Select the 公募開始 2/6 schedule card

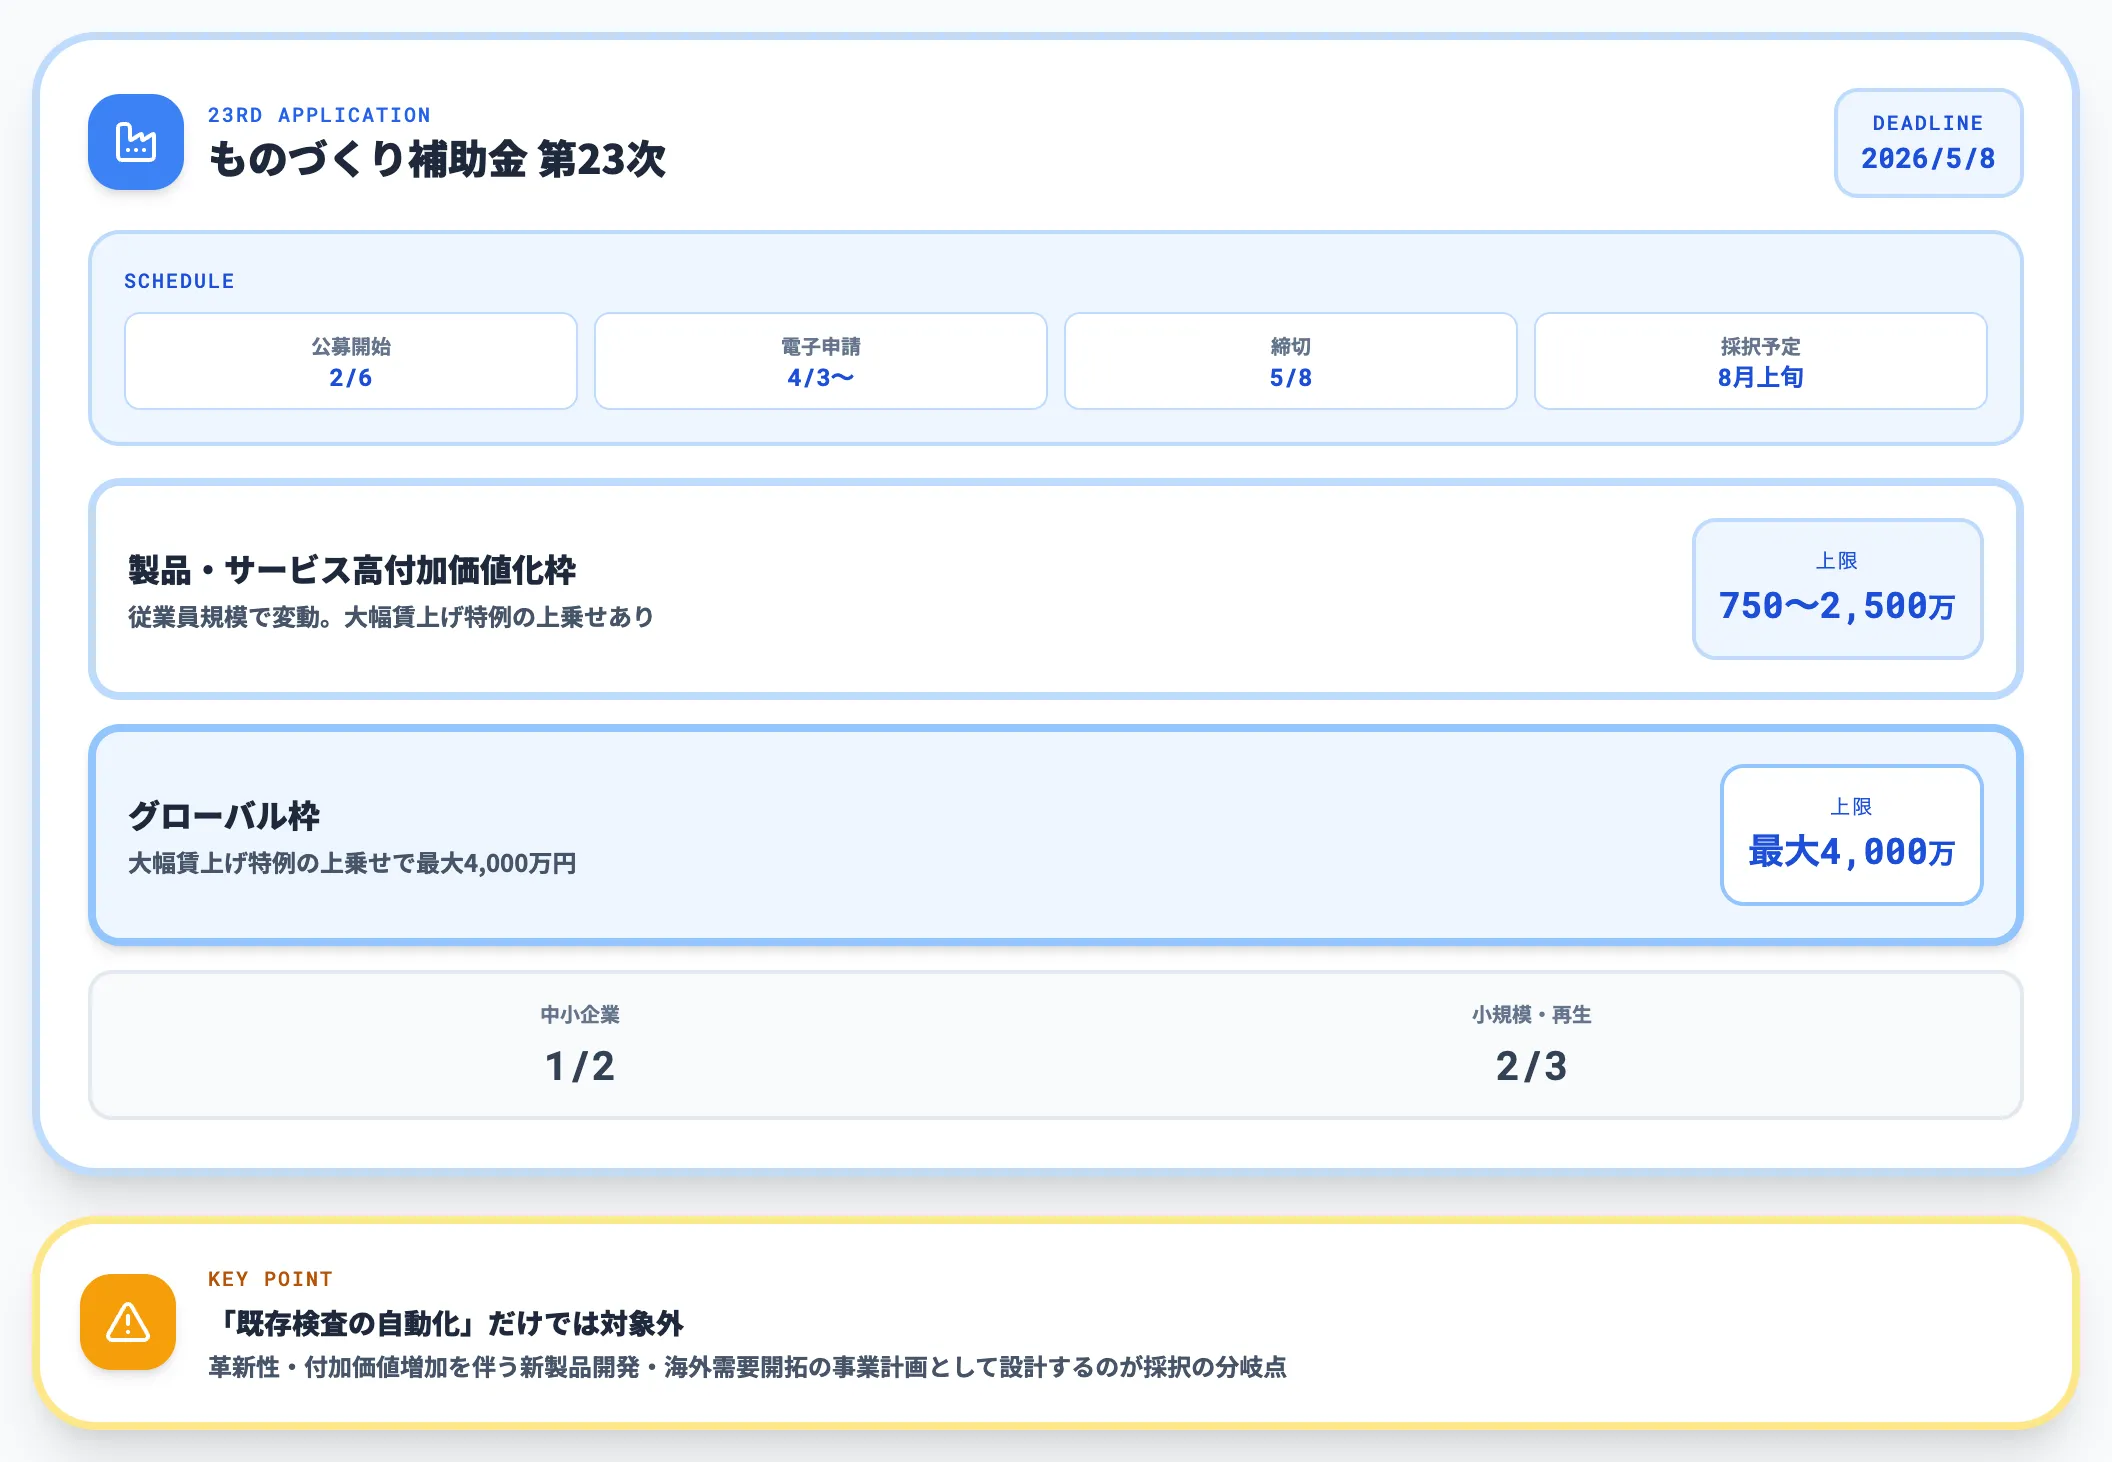pyautogui.click(x=351, y=361)
